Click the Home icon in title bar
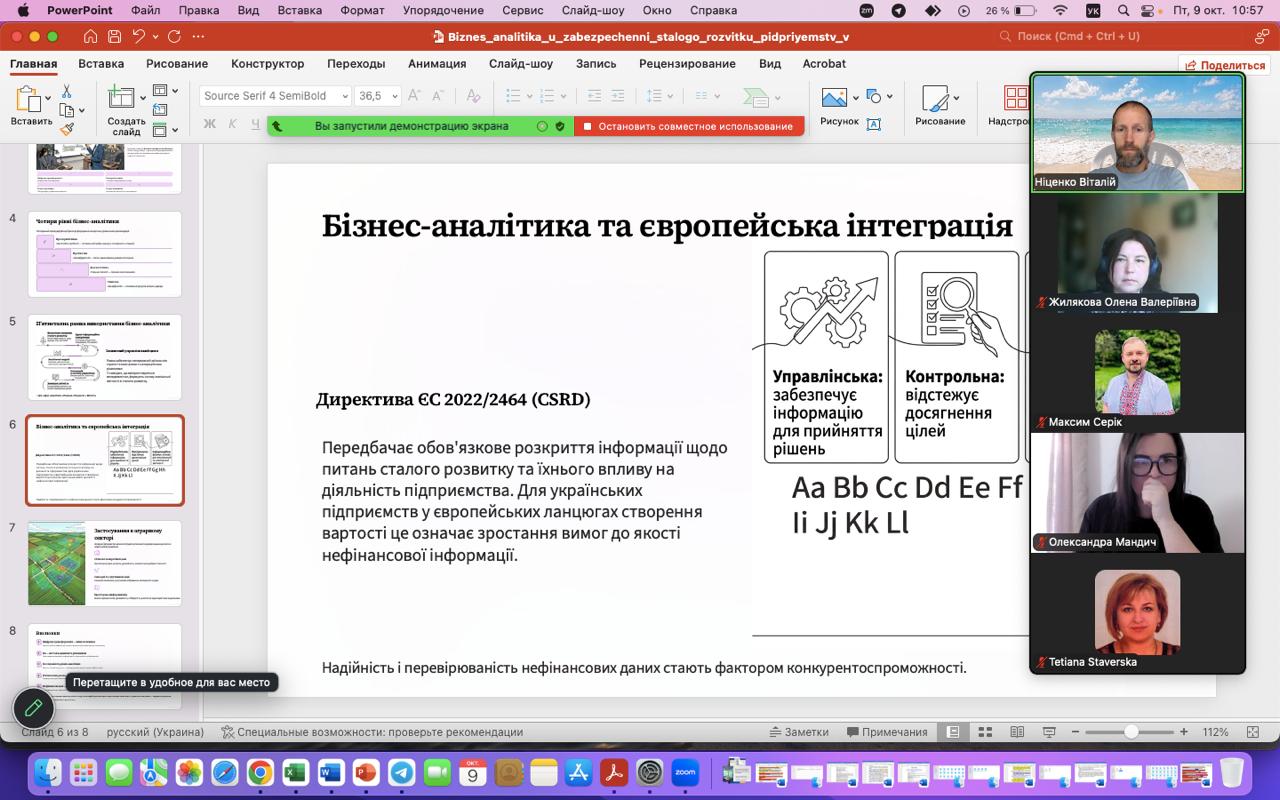The width and height of the screenshot is (1280, 800). pos(91,36)
